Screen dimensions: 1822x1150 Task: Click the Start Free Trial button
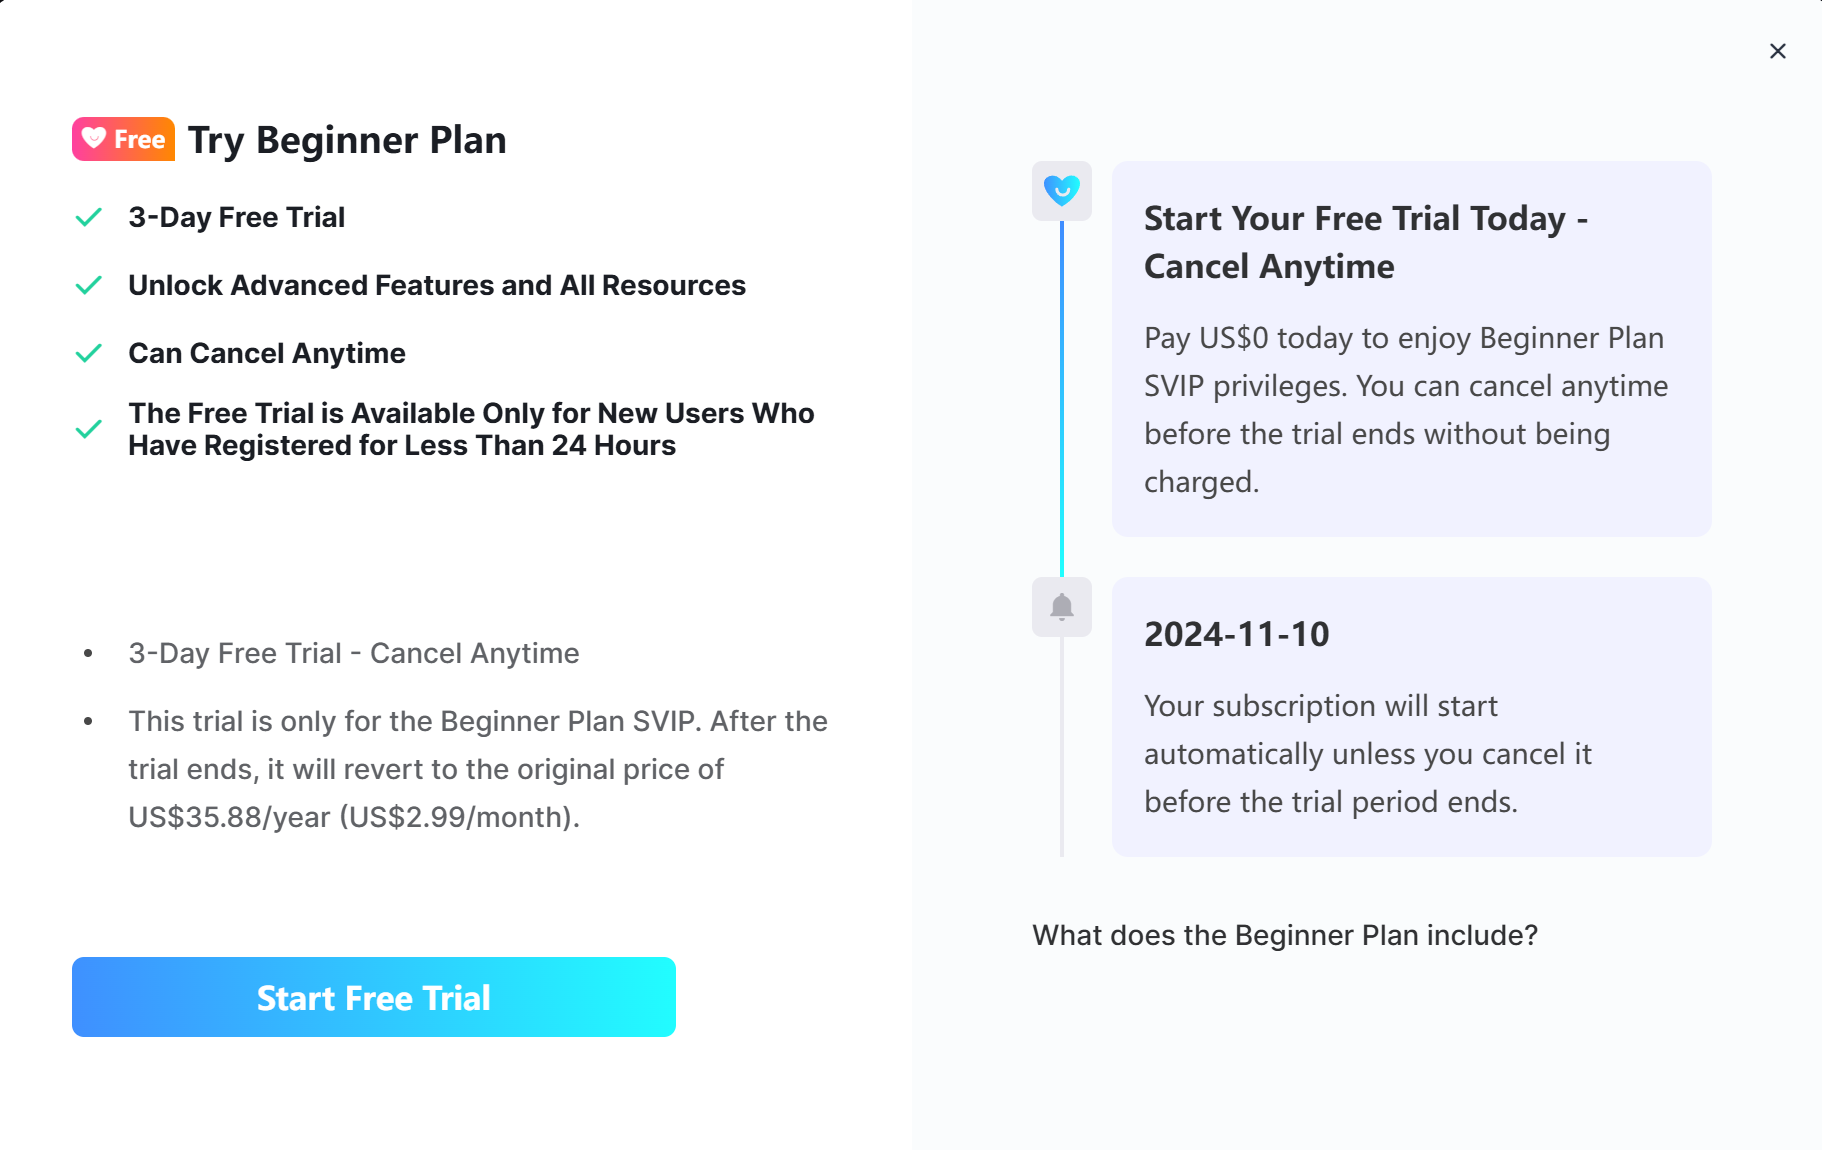click(374, 997)
